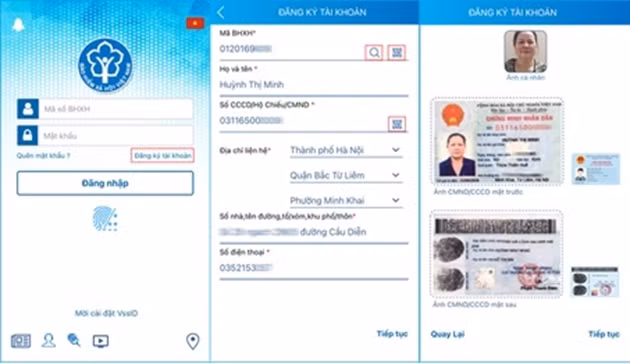Viewport: 630px width, 364px height.
Task: Open the video guide icon in bottom bar
Action: tap(100, 341)
